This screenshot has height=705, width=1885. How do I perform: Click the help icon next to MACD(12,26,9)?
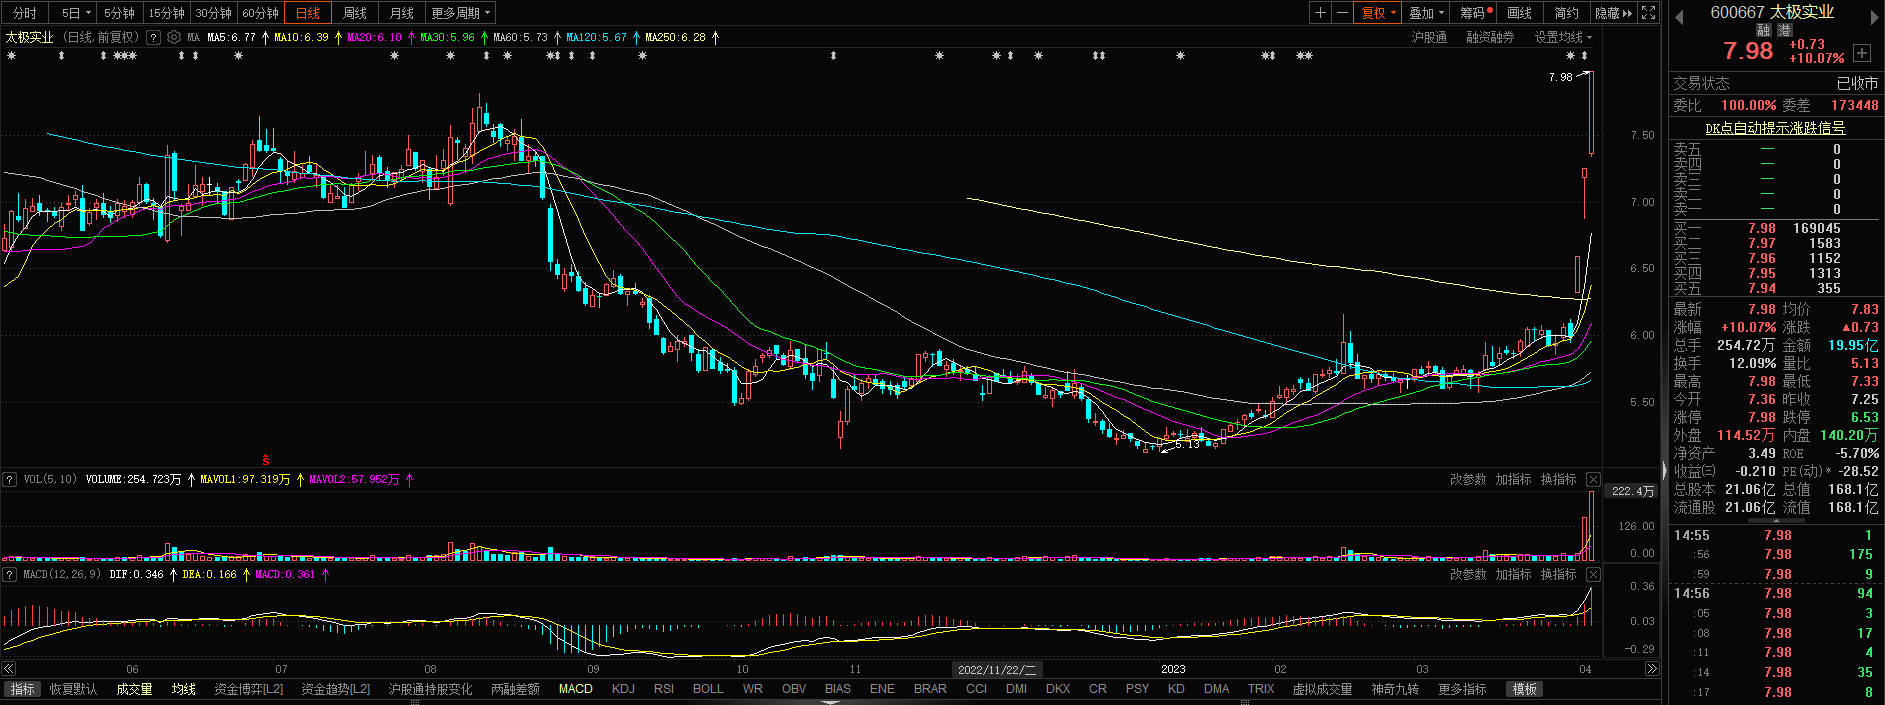[x=10, y=575]
